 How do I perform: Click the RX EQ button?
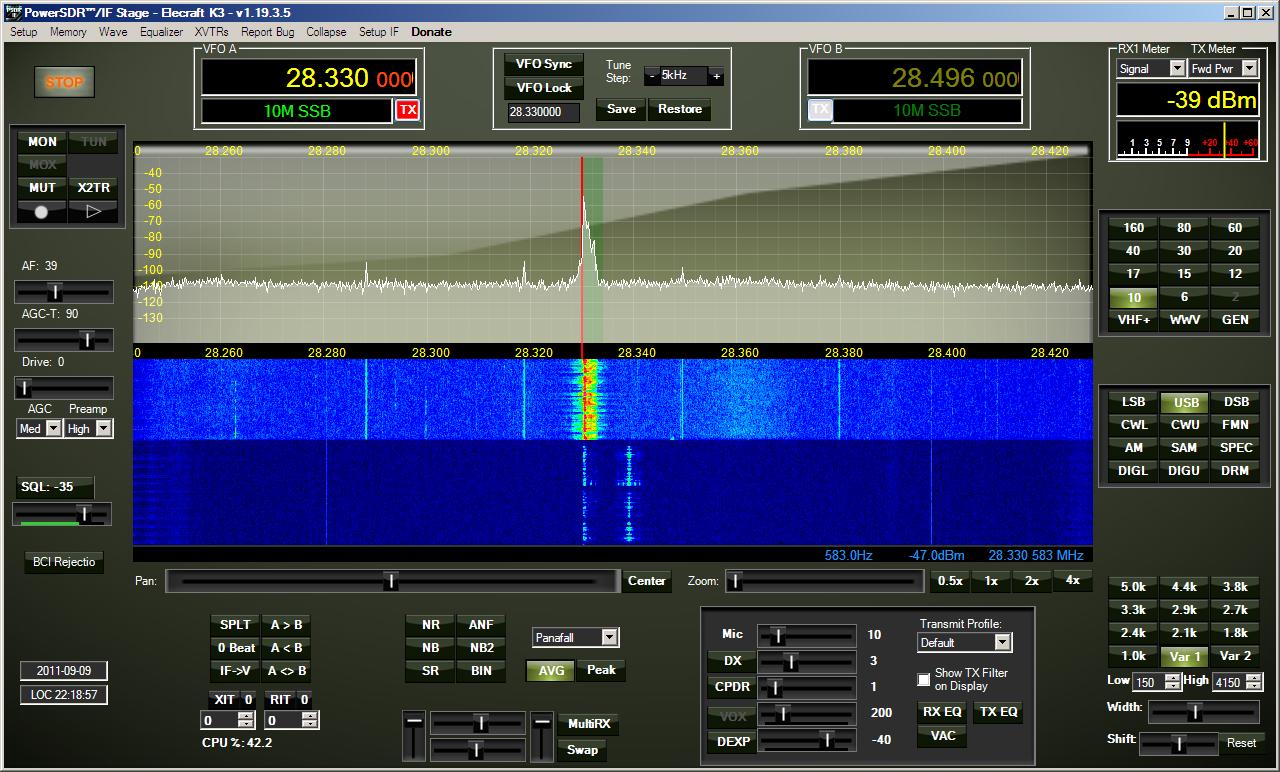[x=942, y=712]
